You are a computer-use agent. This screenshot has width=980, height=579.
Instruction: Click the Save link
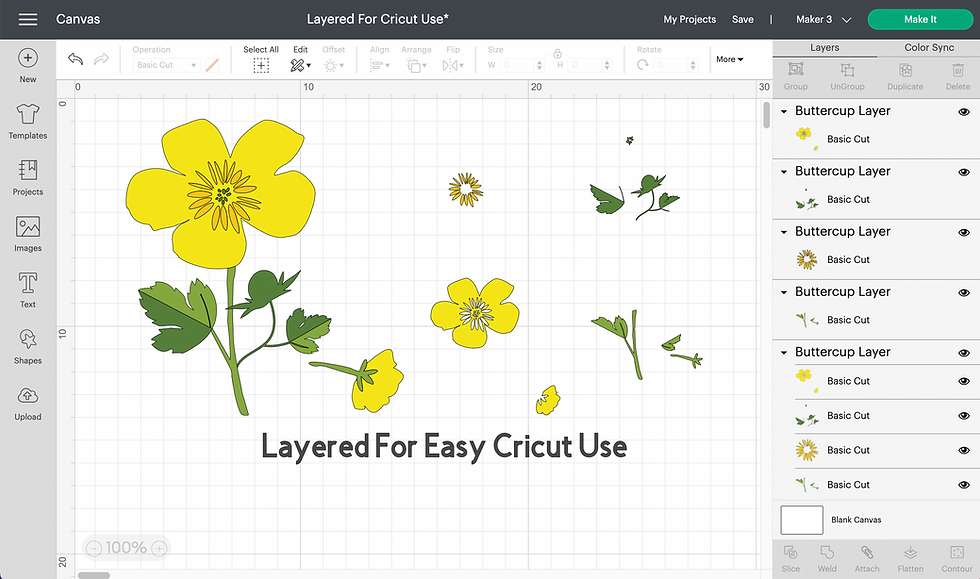[742, 19]
